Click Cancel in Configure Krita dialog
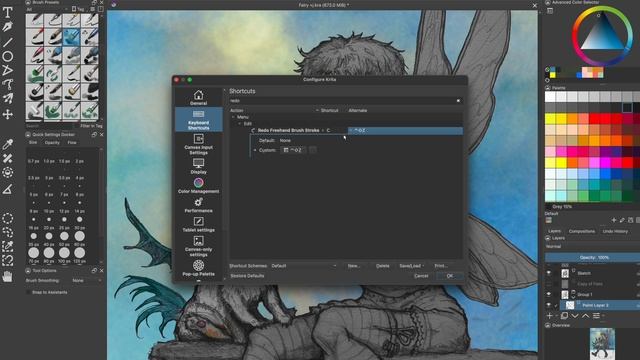Viewport: 640px width, 360px height. click(x=421, y=276)
